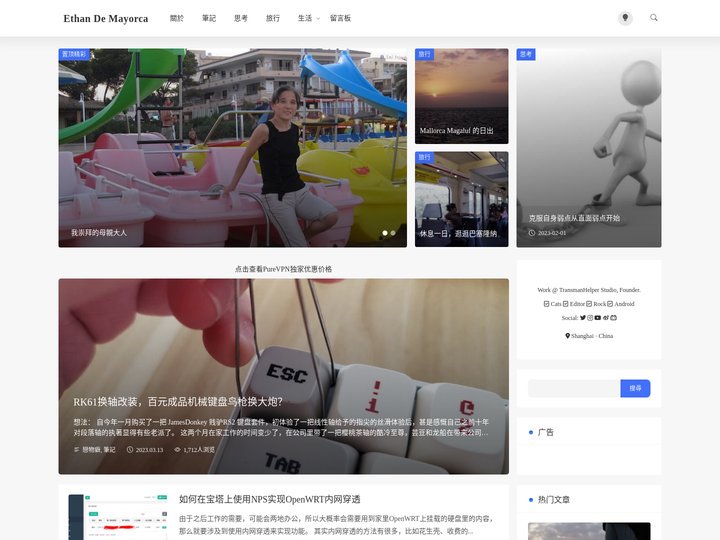Image resolution: width=720 pixels, height=540 pixels.
Task: Click the location pin icon beside Shanghai
Action: 568,336
